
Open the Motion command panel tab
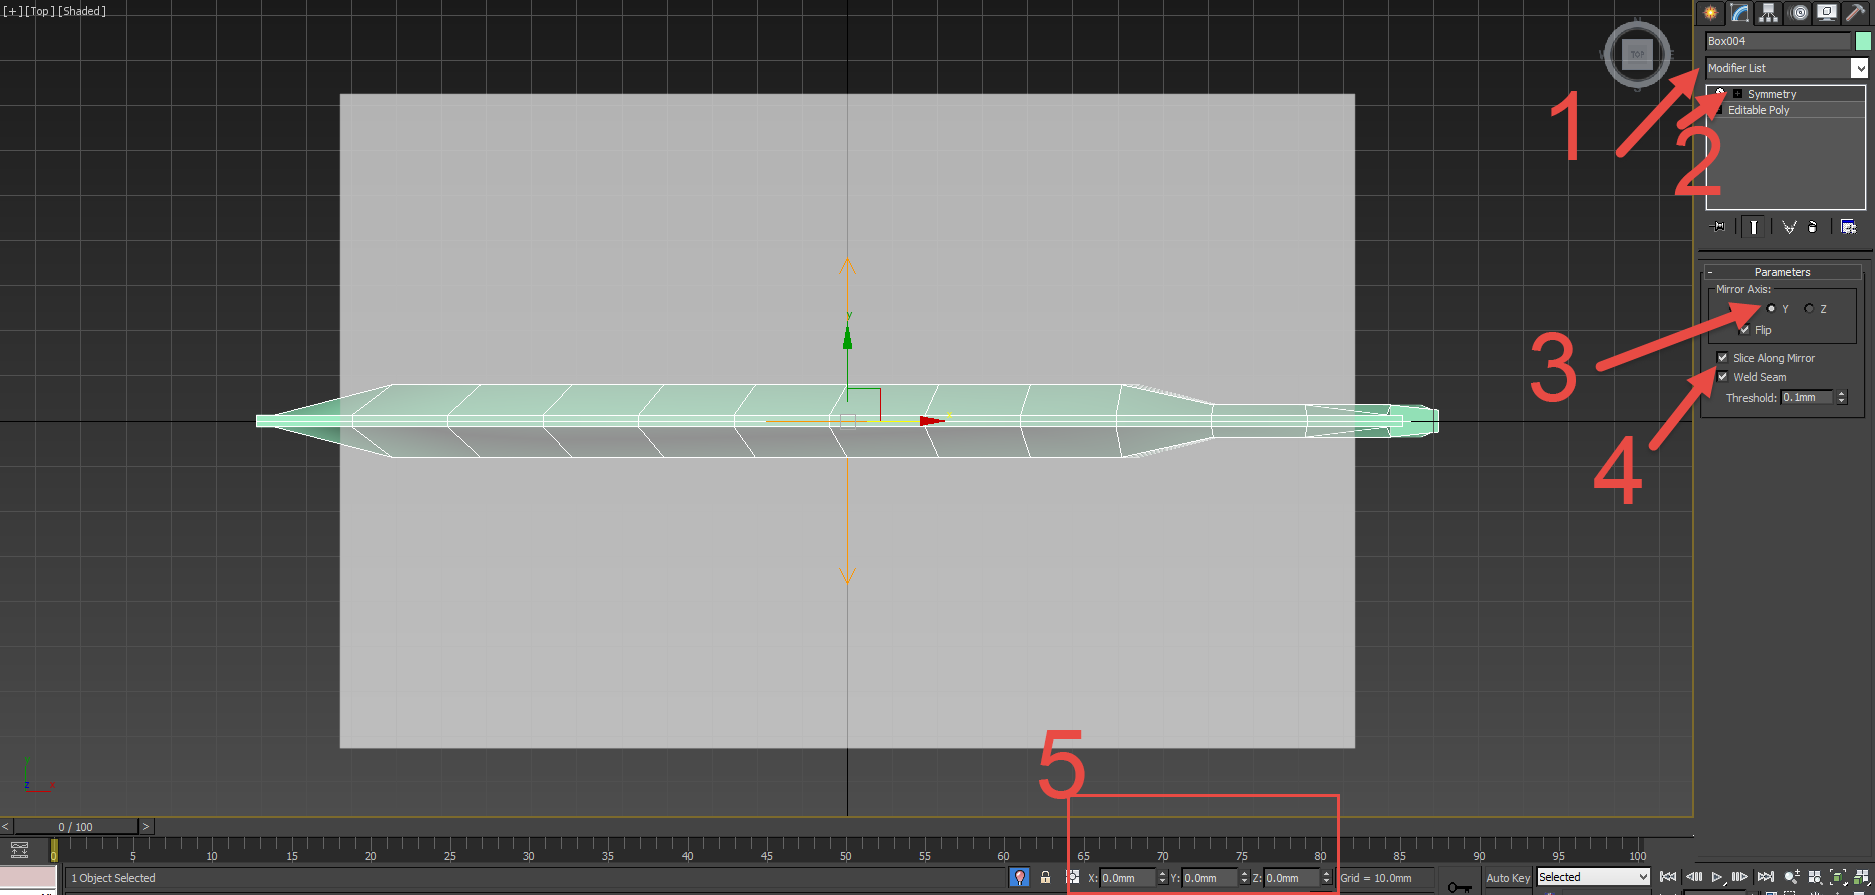[1798, 13]
